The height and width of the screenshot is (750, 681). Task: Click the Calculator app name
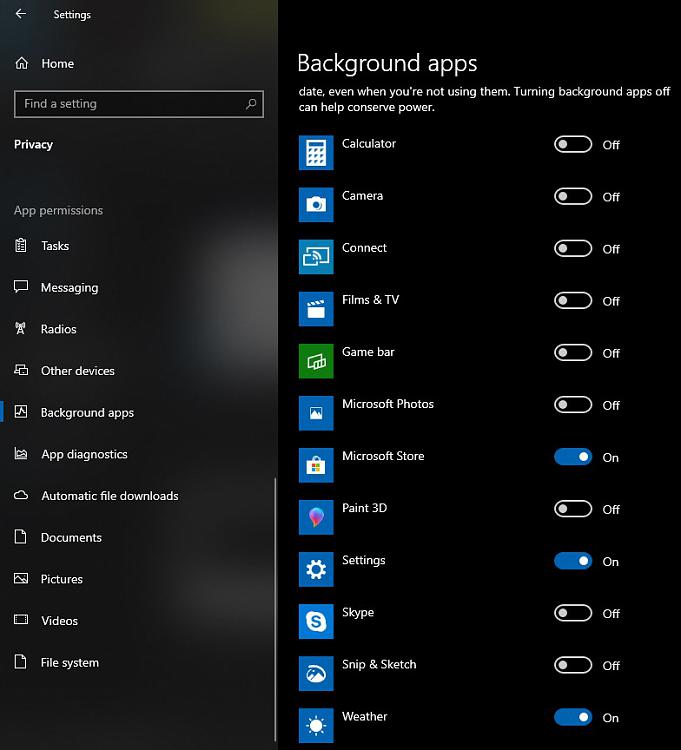369,143
